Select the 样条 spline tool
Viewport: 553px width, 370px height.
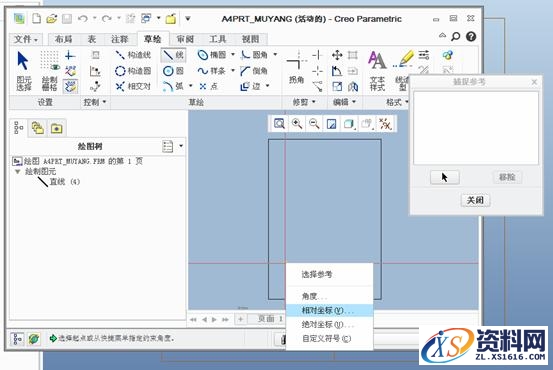click(x=212, y=71)
